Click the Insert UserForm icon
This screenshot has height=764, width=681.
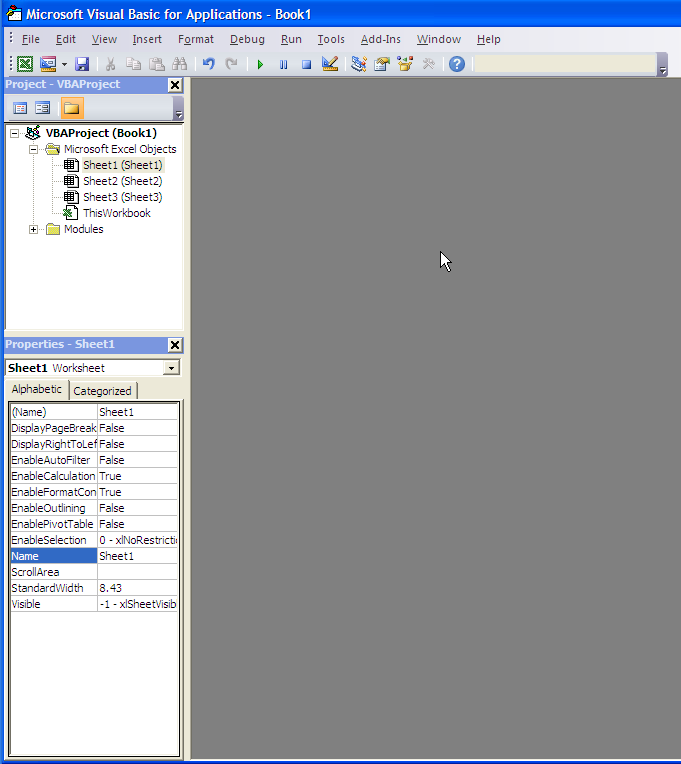48,64
